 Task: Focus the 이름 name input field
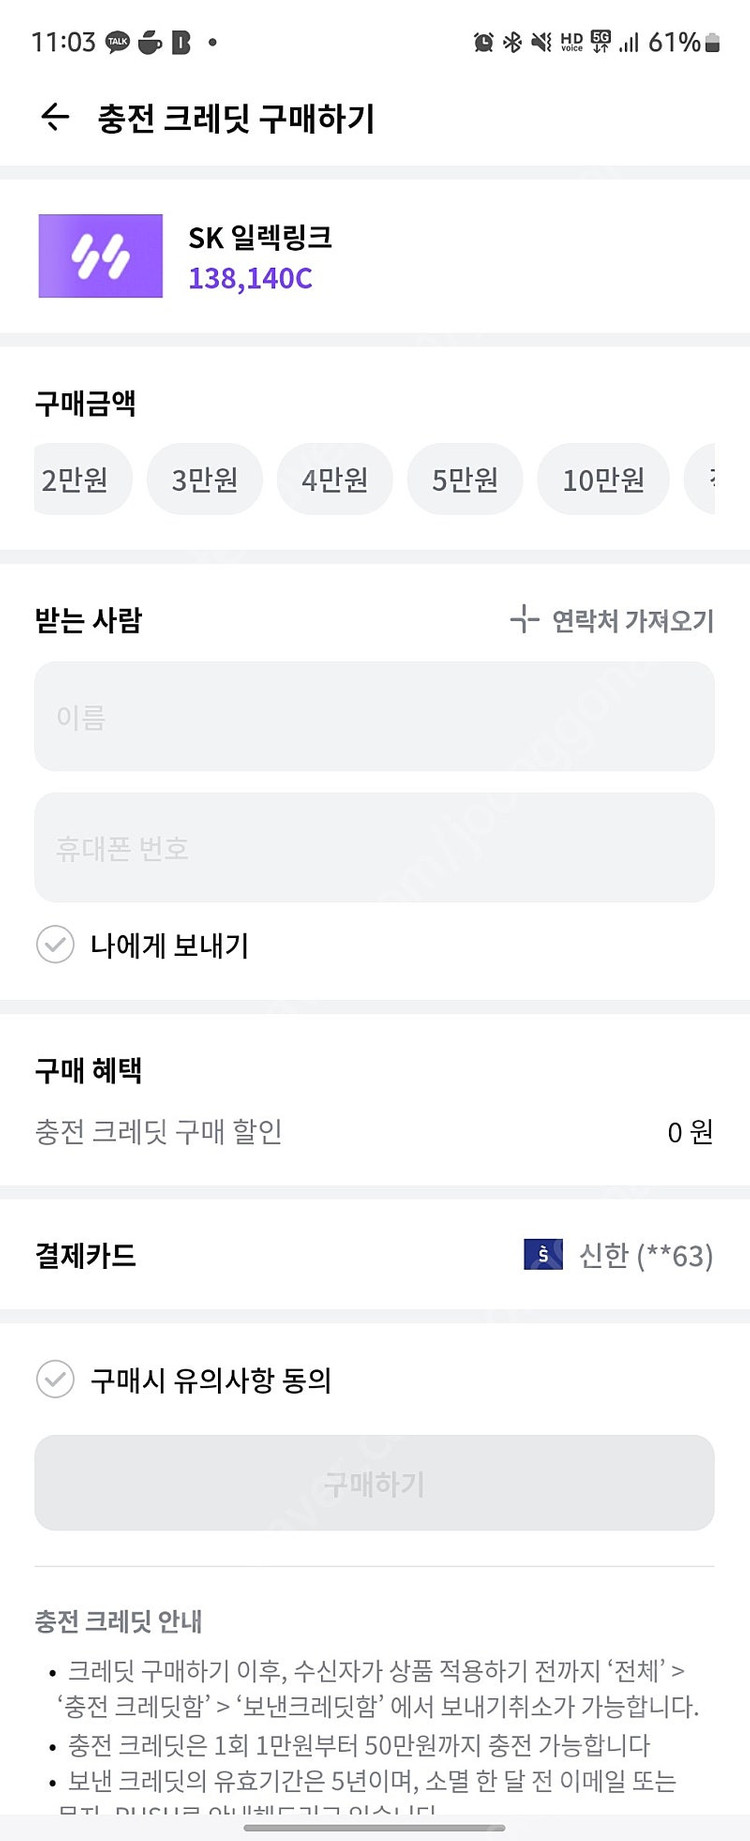tap(374, 716)
